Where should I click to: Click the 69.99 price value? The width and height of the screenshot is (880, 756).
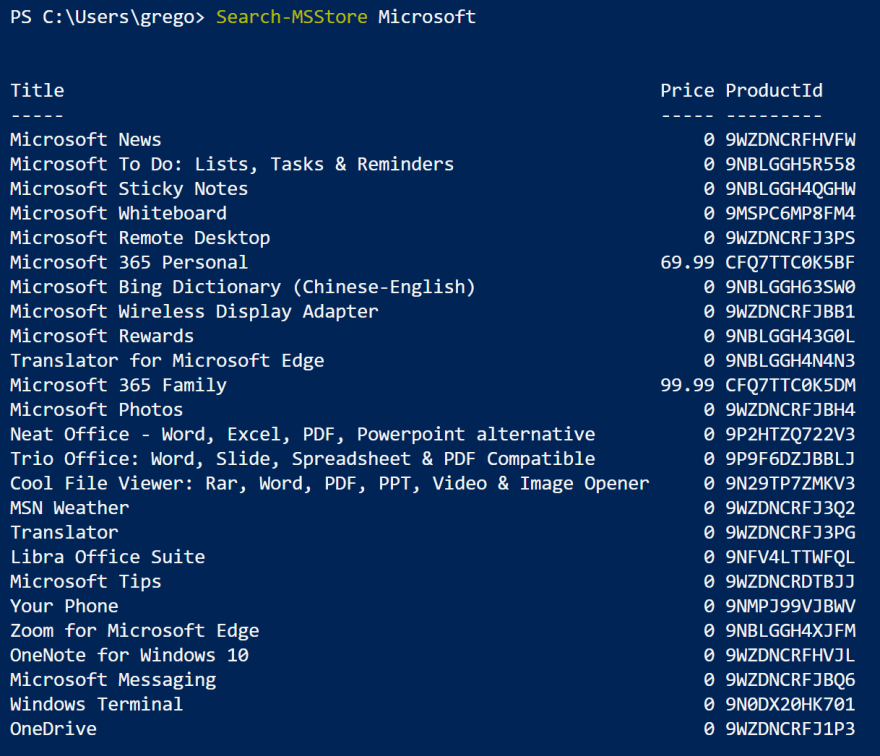point(688,262)
